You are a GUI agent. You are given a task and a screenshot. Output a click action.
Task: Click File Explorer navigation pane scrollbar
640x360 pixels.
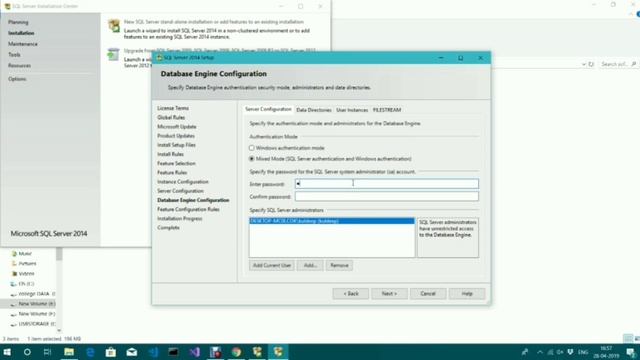tap(59, 254)
